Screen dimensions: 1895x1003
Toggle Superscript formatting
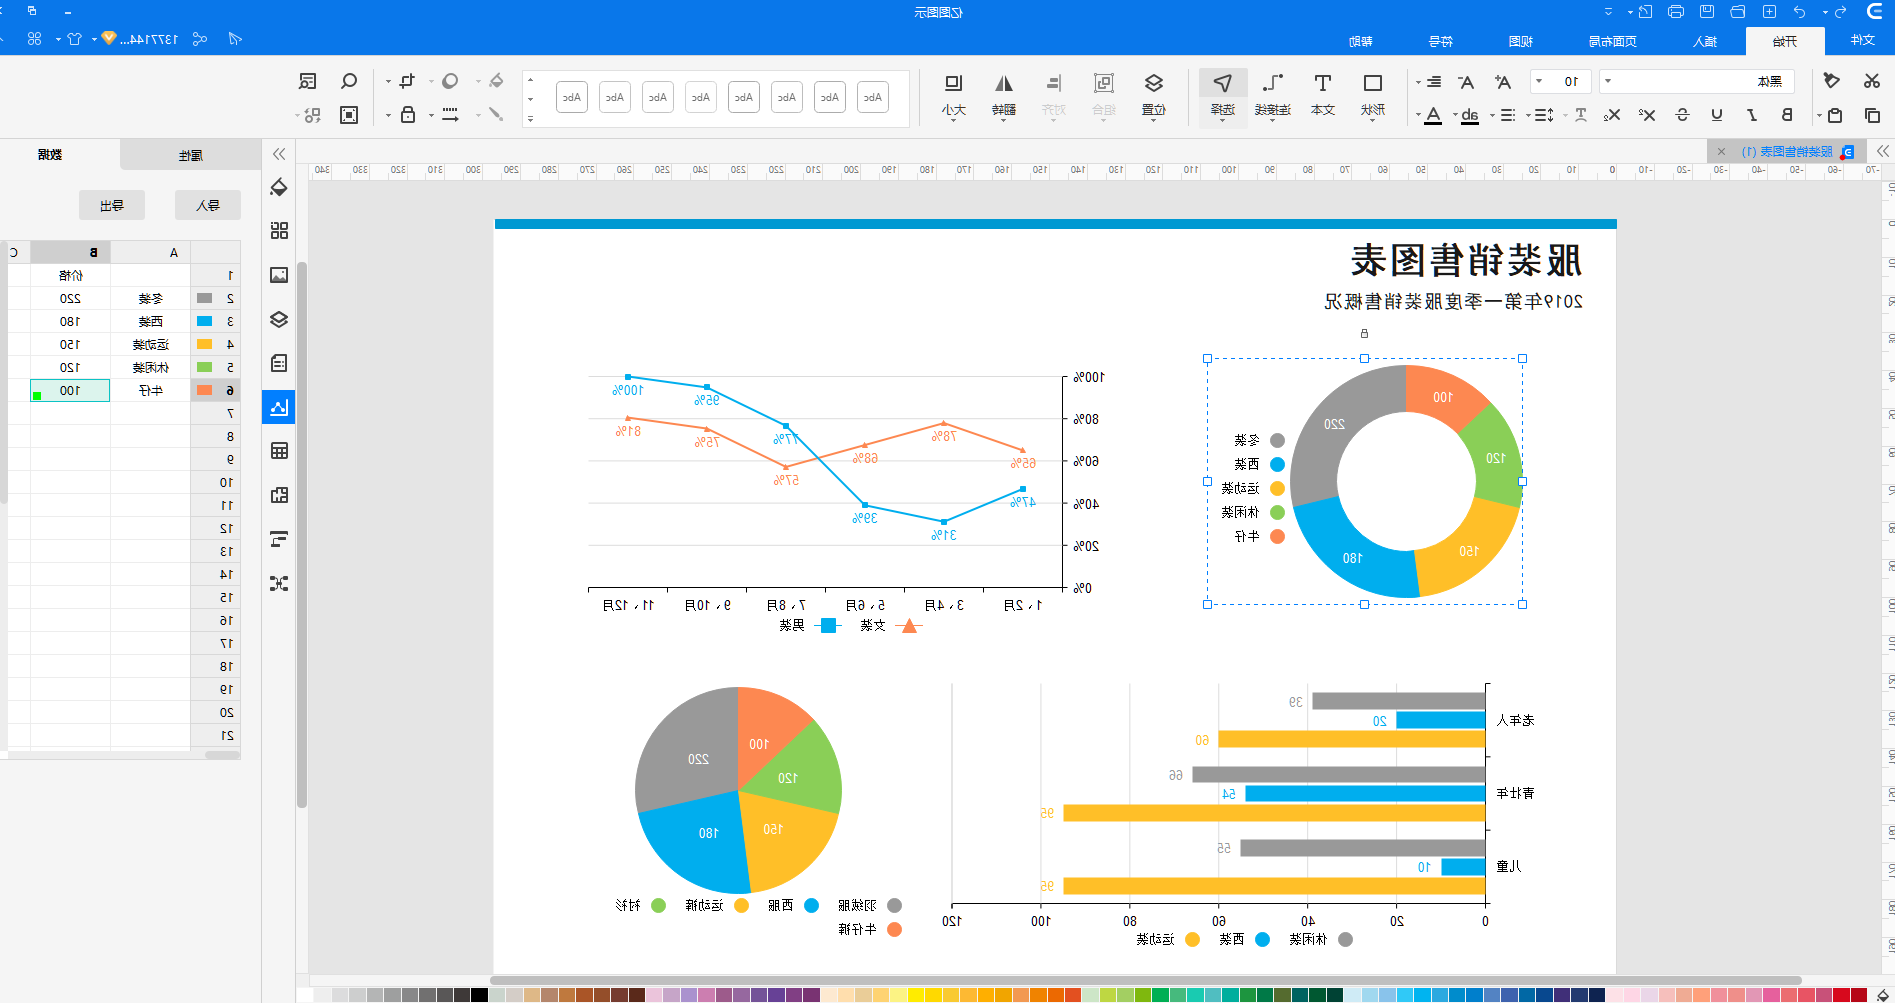click(x=1647, y=115)
